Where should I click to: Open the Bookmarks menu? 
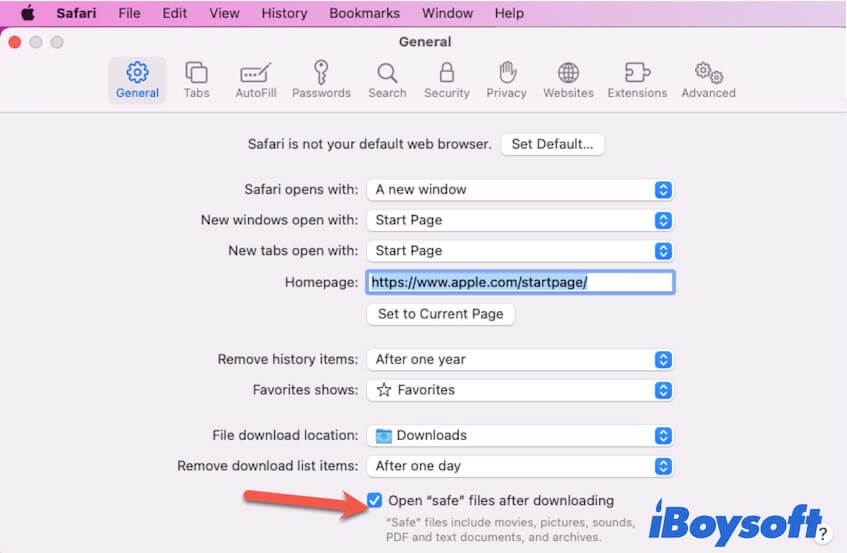[x=364, y=13]
